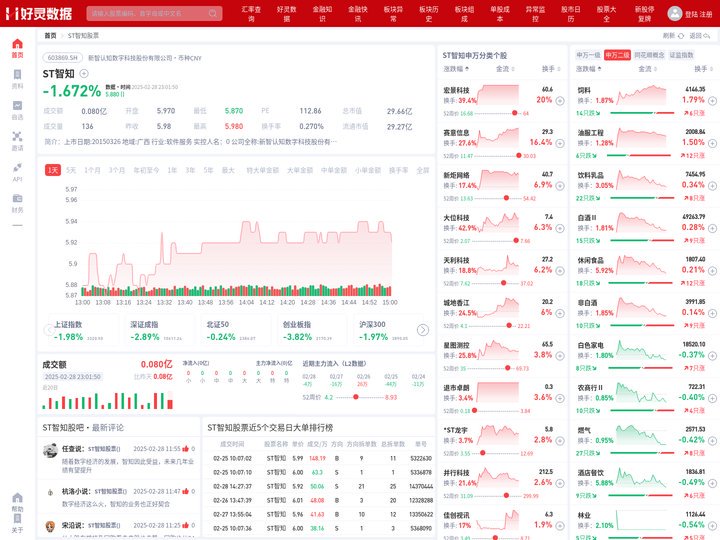Open 板块异常 top menu
Screen dimensions: 720x540
(x=393, y=13)
